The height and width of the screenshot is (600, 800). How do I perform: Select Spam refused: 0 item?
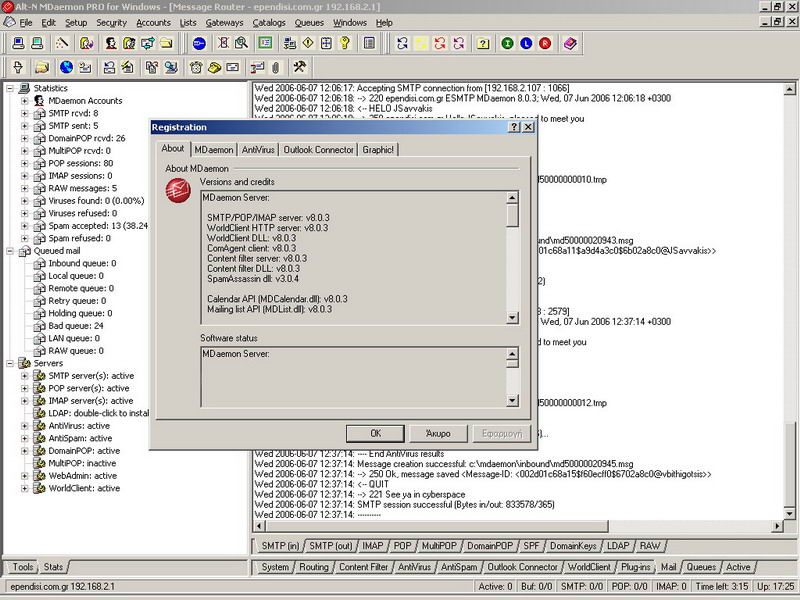pos(80,238)
